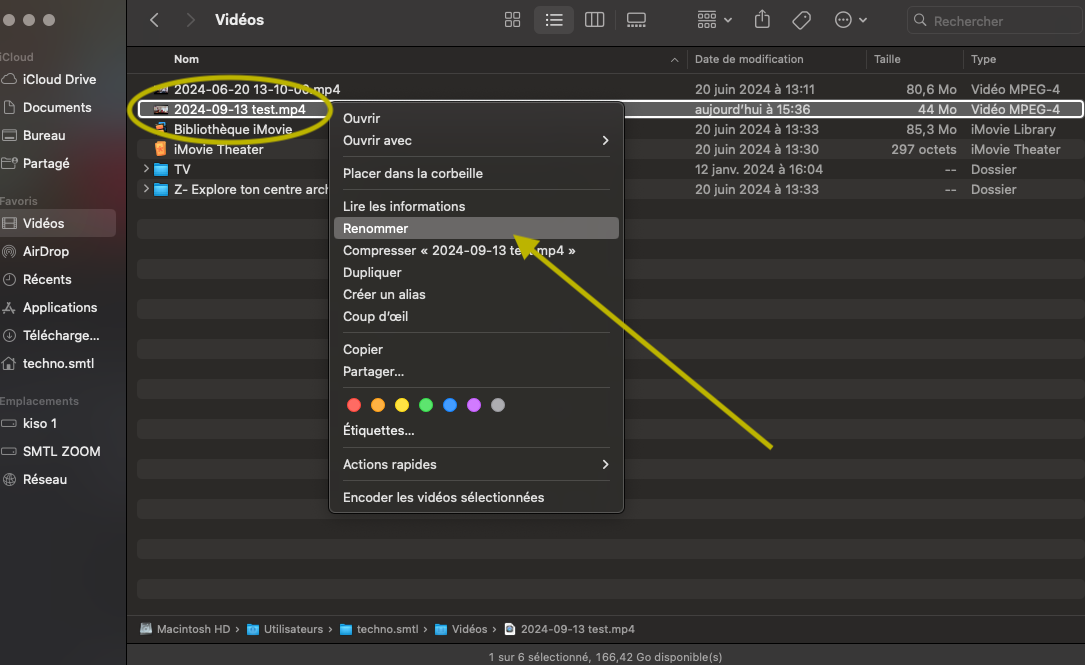Click Étiquettes… in the context menu
The width and height of the screenshot is (1085, 665).
pyautogui.click(x=379, y=431)
